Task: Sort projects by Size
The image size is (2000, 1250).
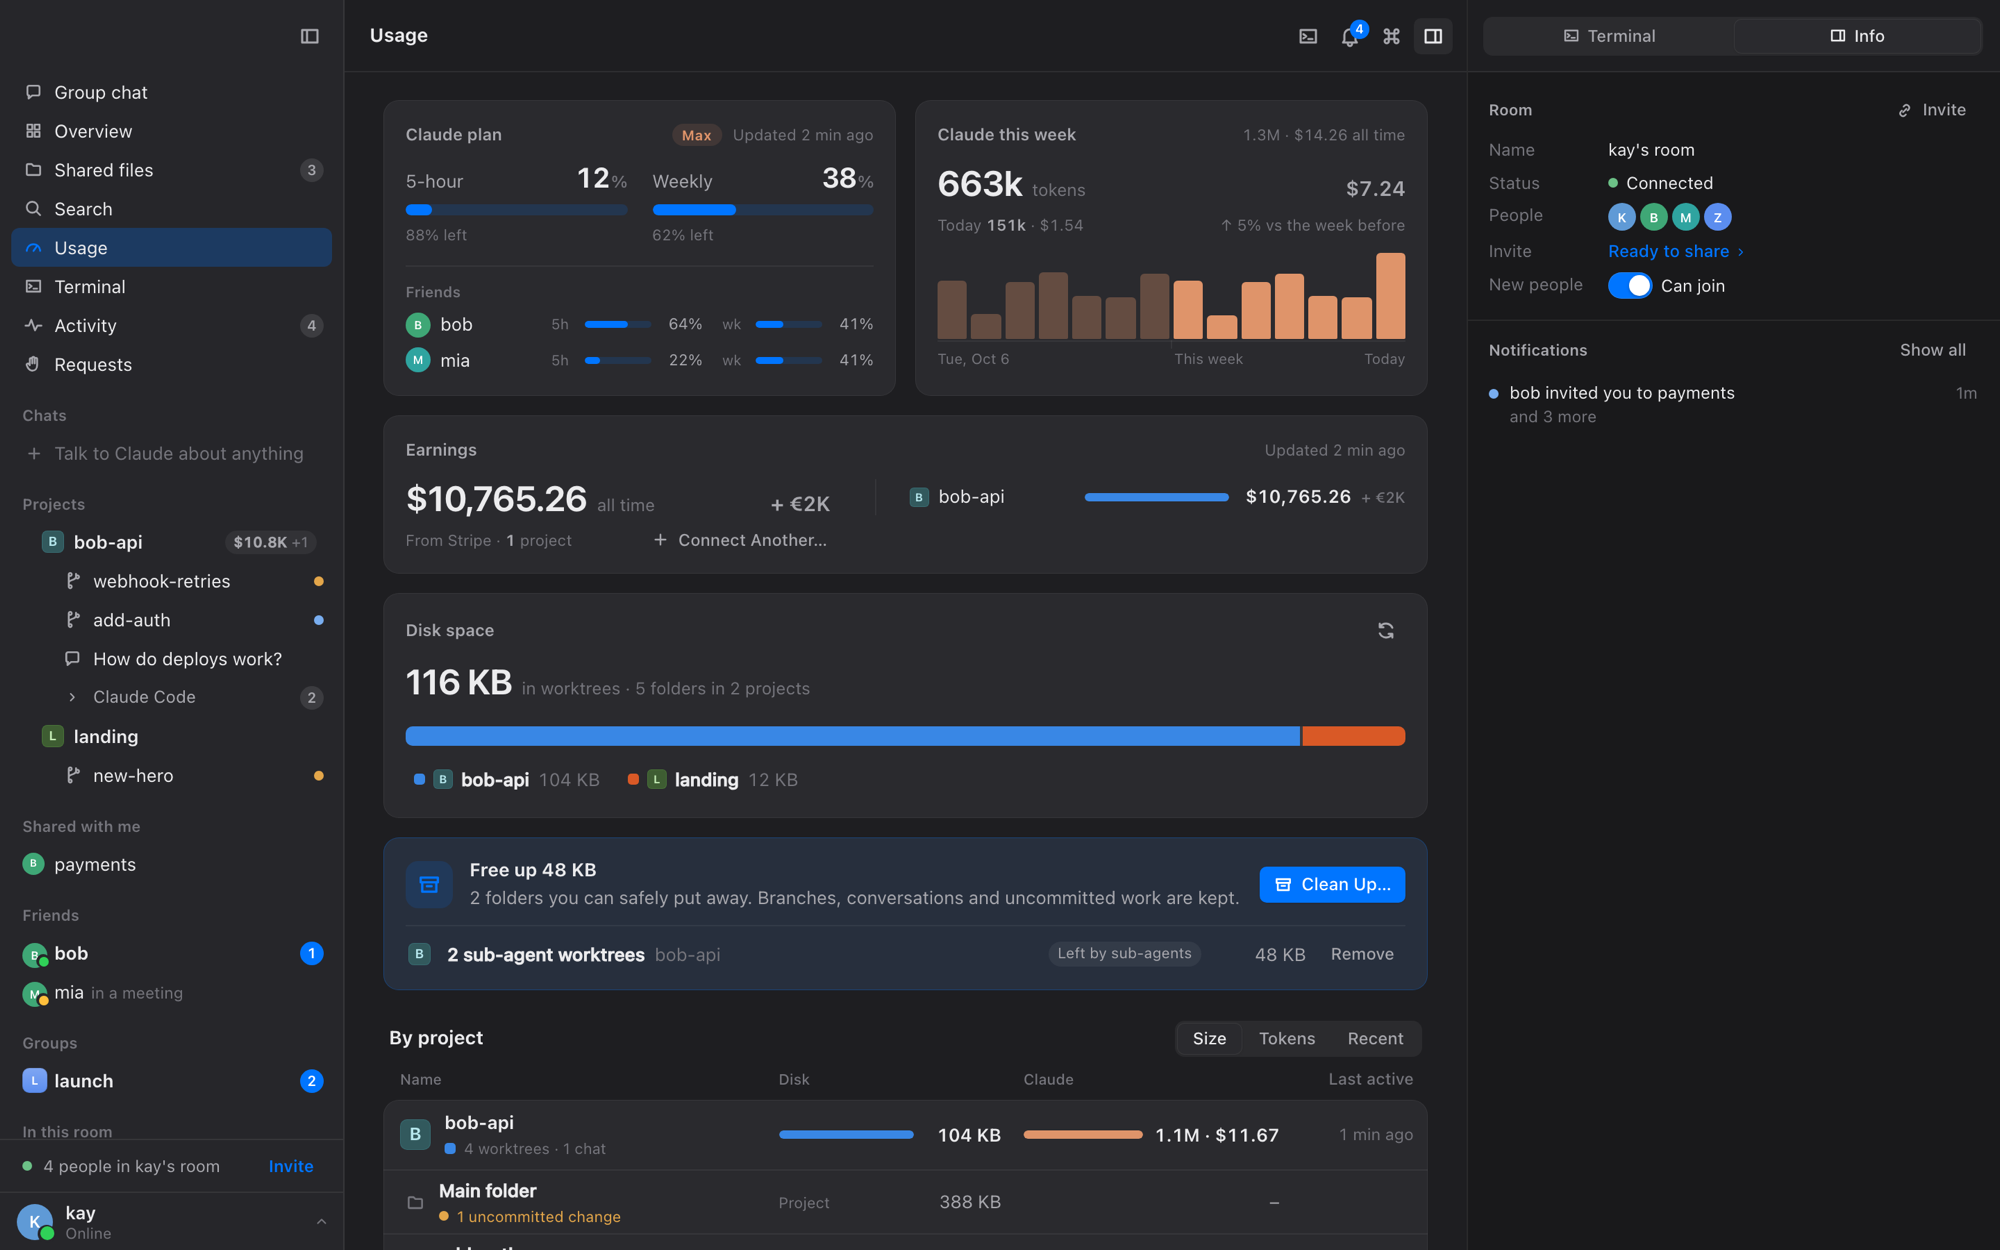Action: pyautogui.click(x=1209, y=1039)
